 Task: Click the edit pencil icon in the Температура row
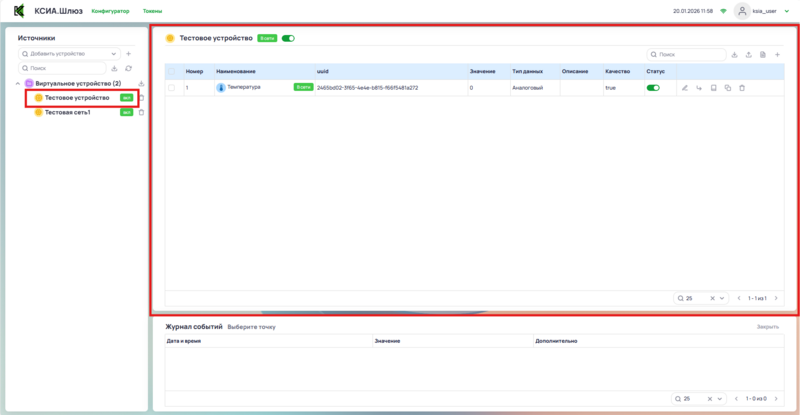point(685,88)
